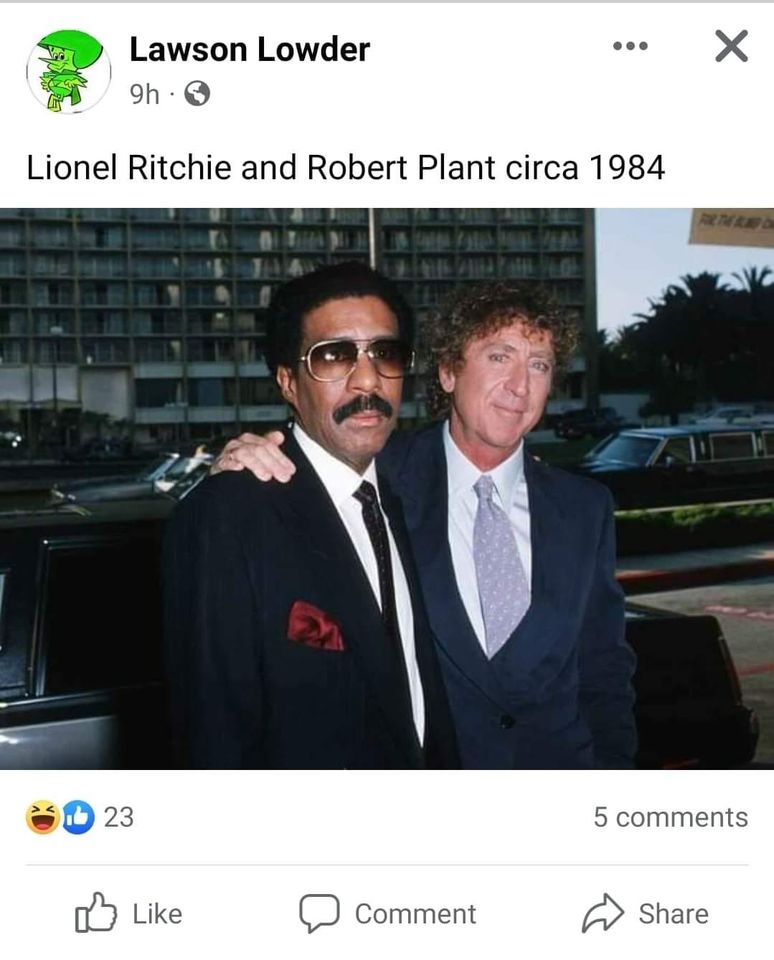Open the post photo of two men
The image size is (774, 960).
(x=387, y=488)
